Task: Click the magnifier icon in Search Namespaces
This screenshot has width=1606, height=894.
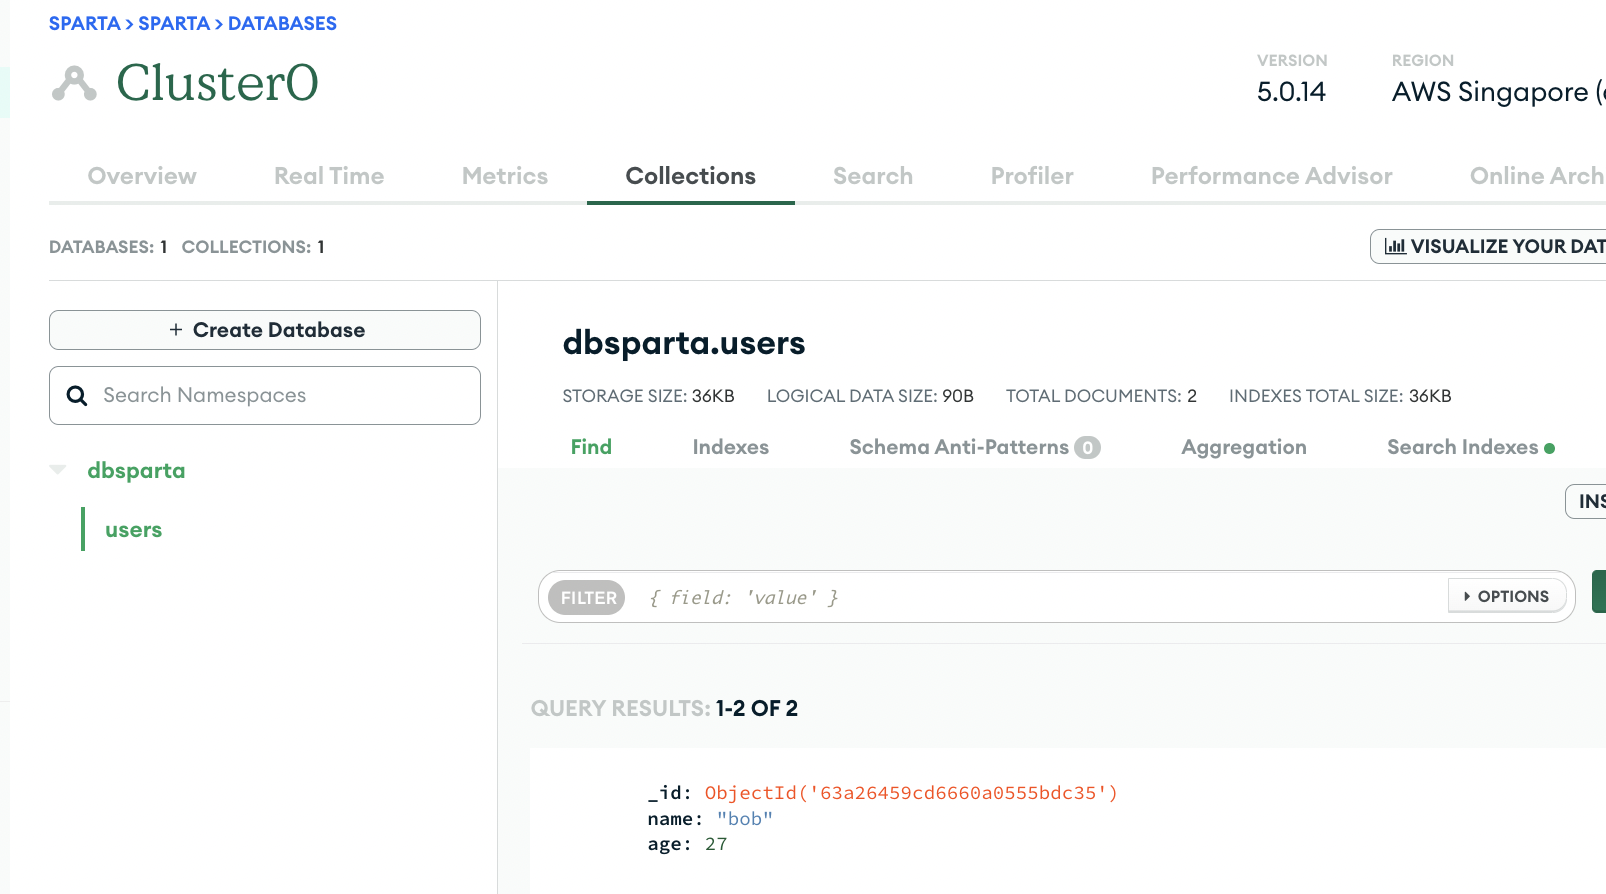Action: [x=77, y=396]
